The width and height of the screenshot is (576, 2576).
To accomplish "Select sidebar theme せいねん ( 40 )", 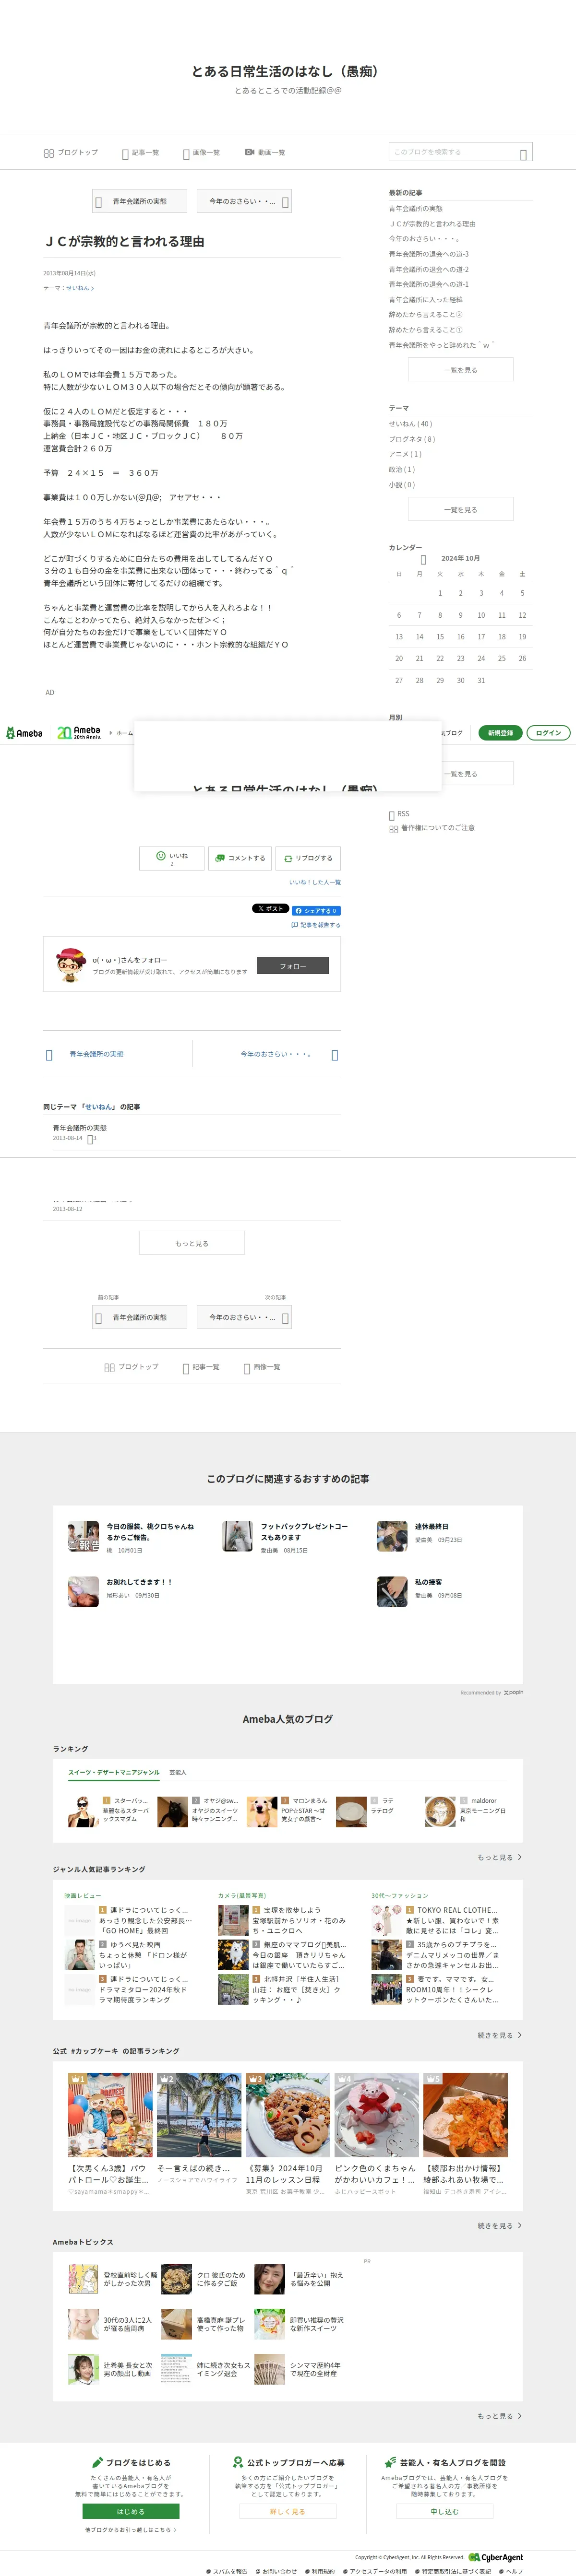I will click(410, 424).
